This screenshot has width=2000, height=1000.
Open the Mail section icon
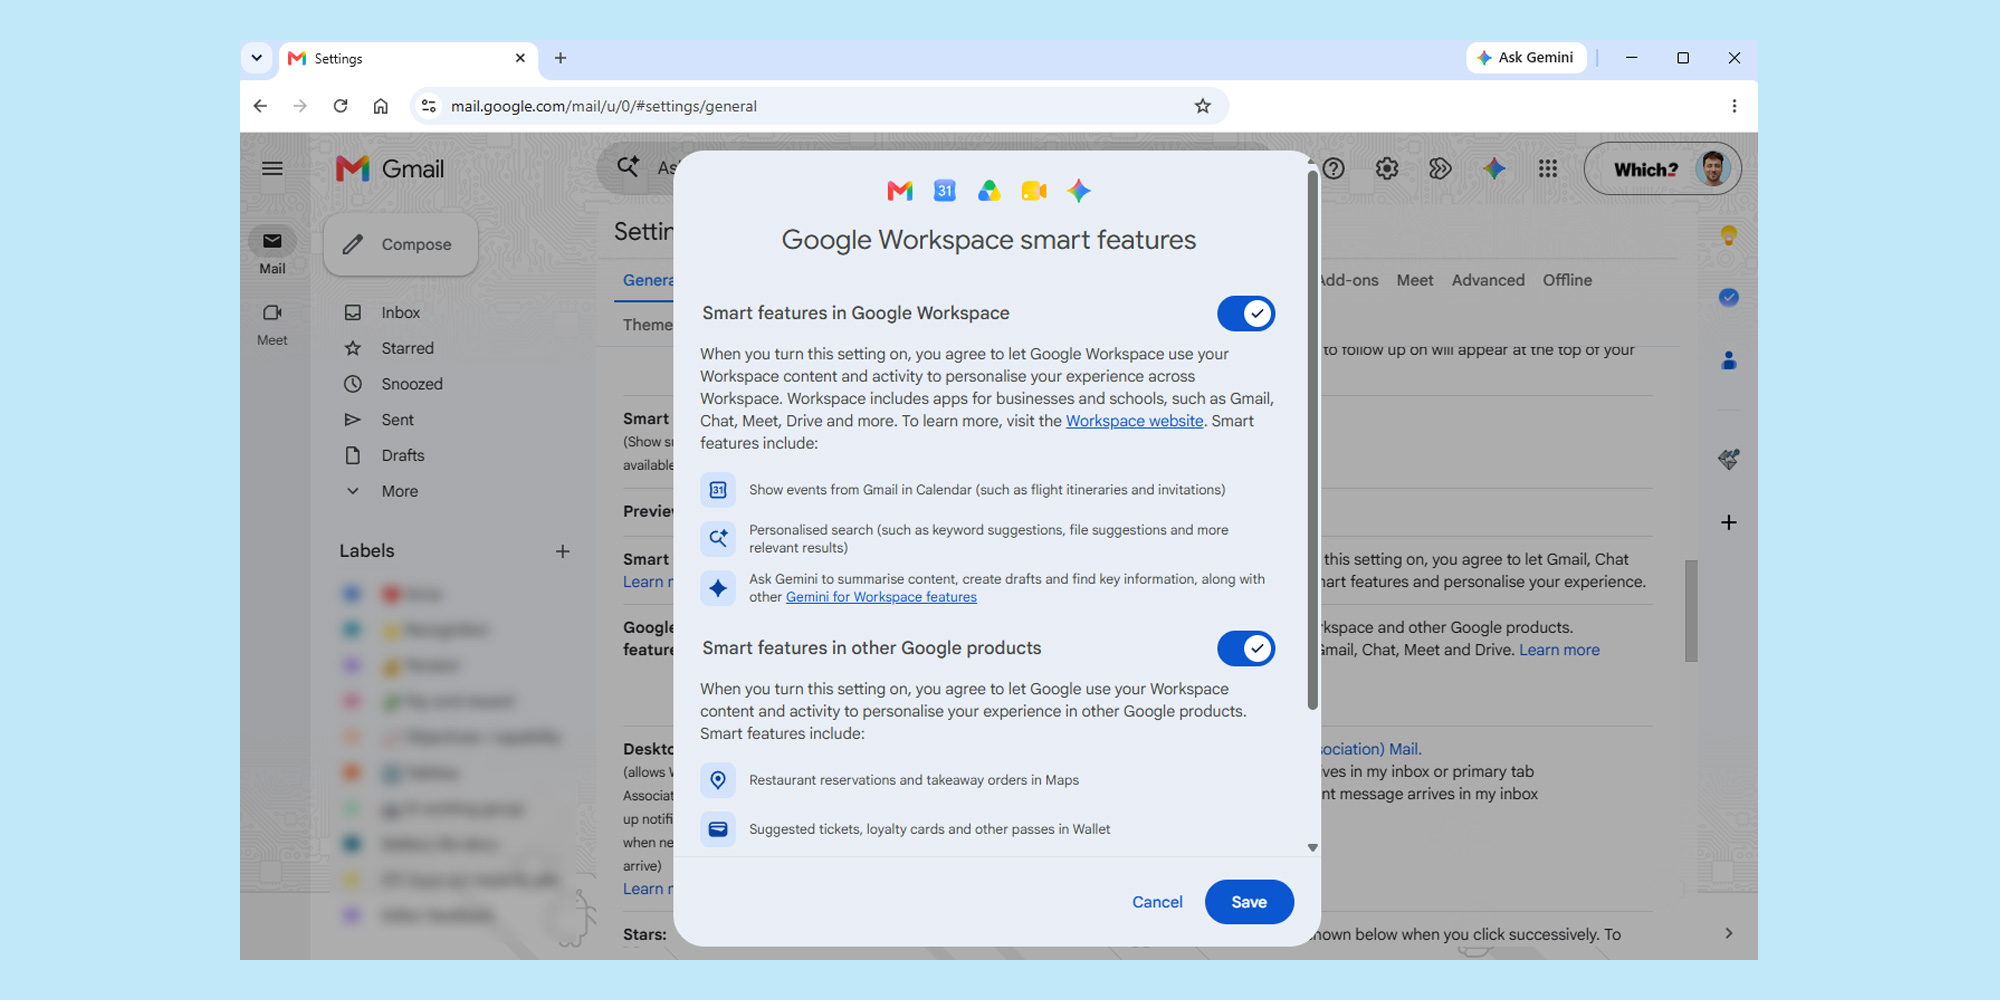click(x=272, y=241)
